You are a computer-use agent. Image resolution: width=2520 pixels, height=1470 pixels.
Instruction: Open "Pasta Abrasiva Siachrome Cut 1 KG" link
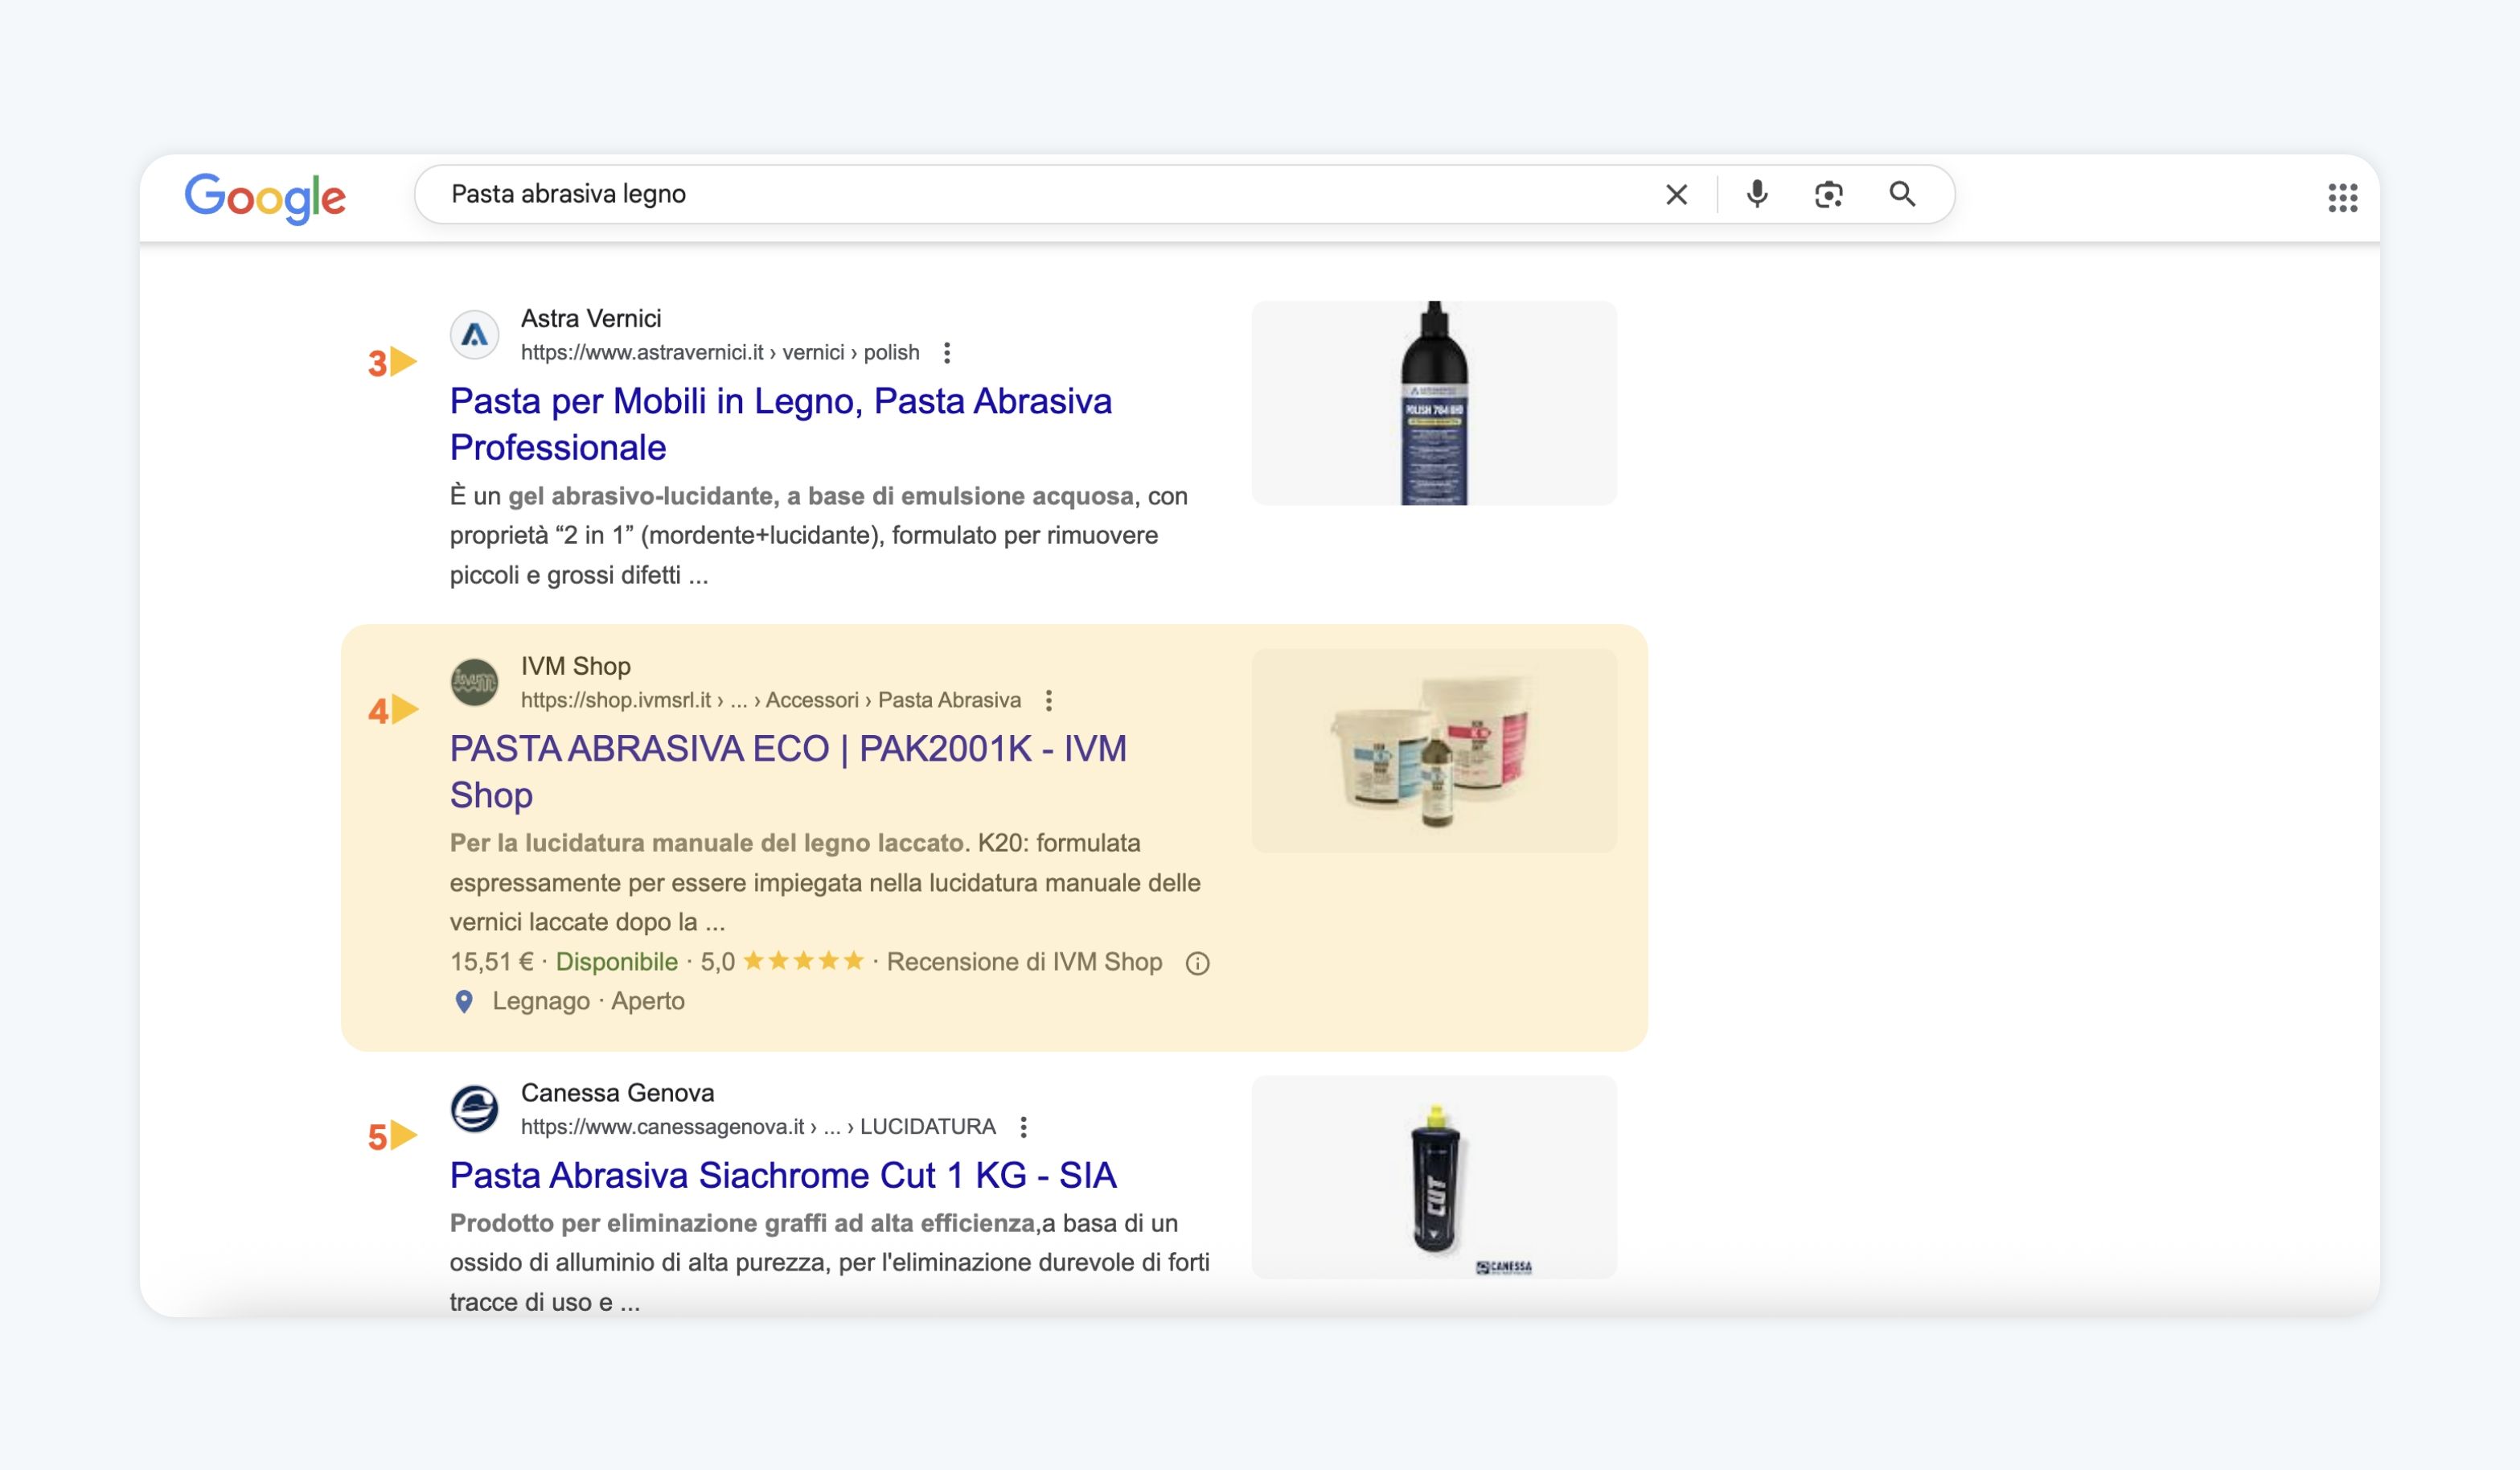(782, 1175)
